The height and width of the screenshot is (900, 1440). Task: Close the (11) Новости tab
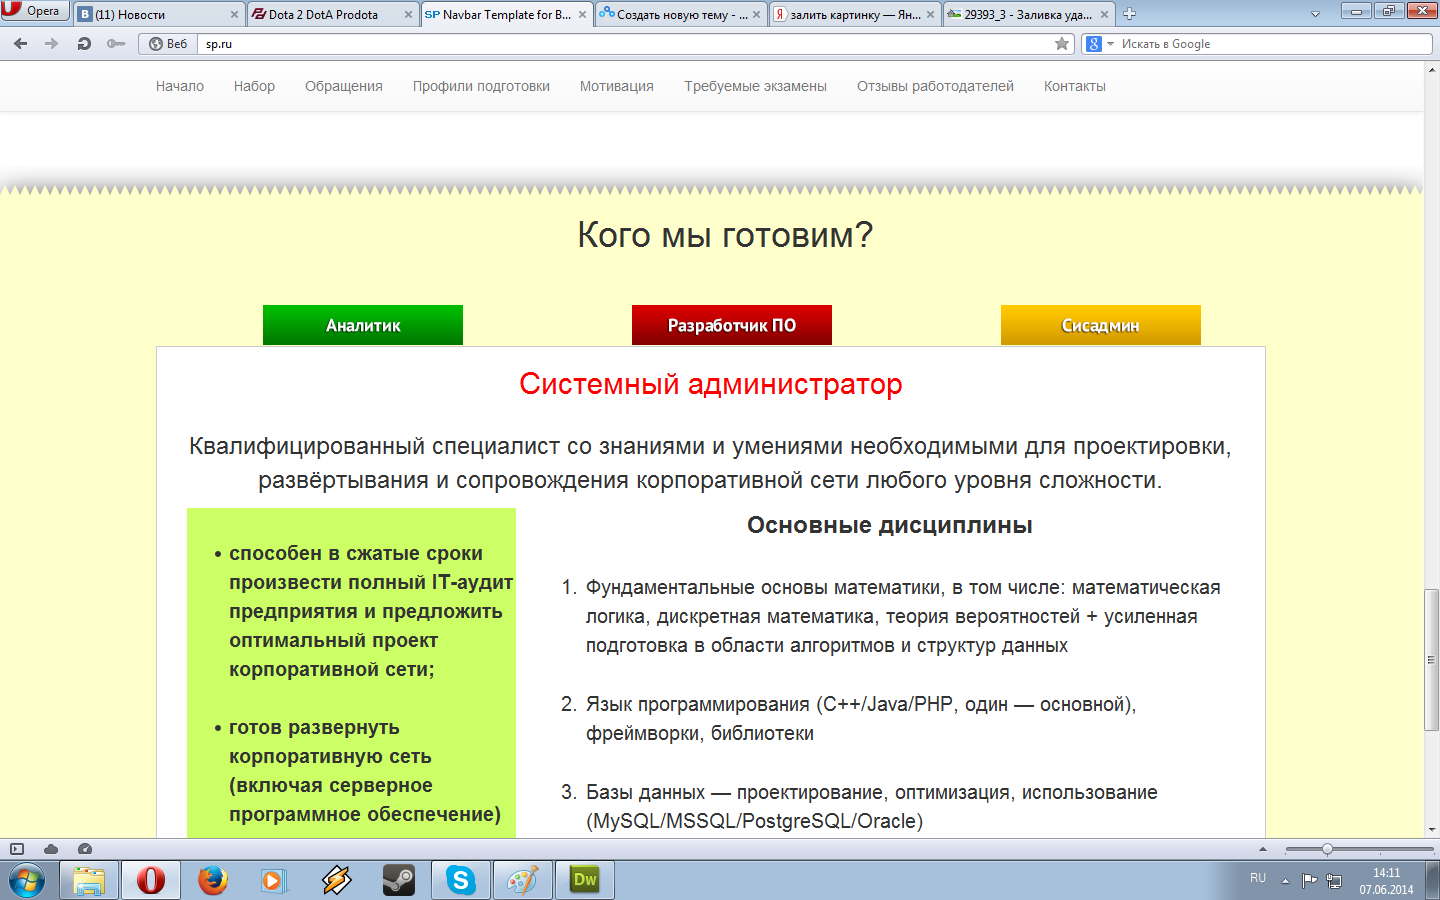click(x=235, y=15)
